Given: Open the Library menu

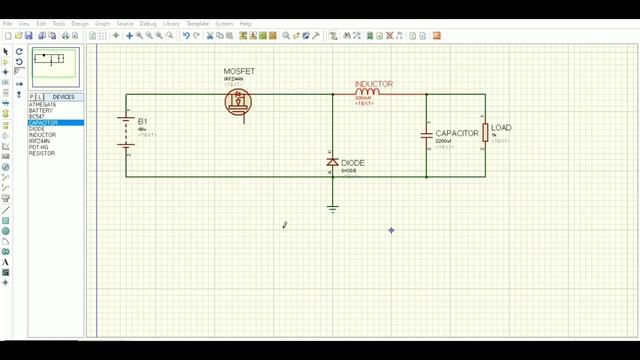Looking at the screenshot, I should pyautogui.click(x=171, y=24).
